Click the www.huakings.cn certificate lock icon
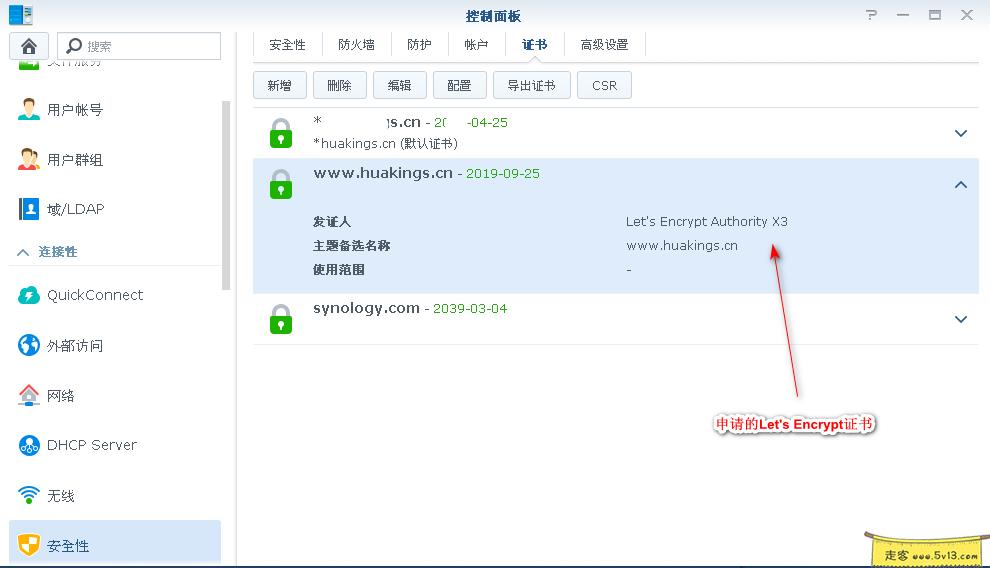This screenshot has width=990, height=568. [281, 184]
